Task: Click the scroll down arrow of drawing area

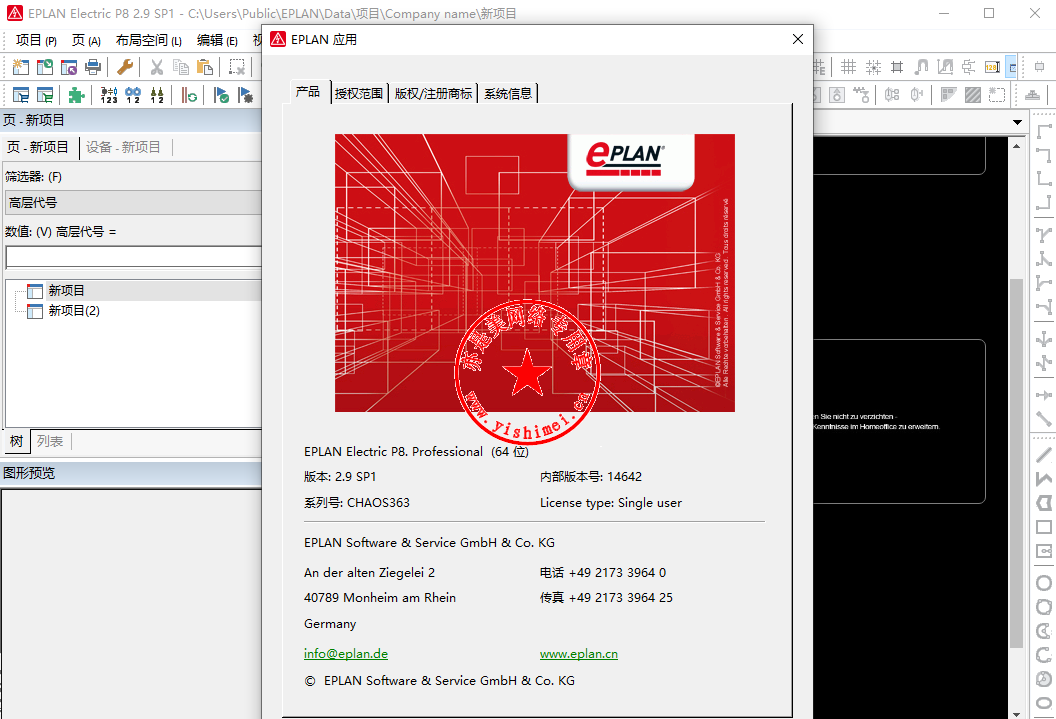Action: point(1016,713)
